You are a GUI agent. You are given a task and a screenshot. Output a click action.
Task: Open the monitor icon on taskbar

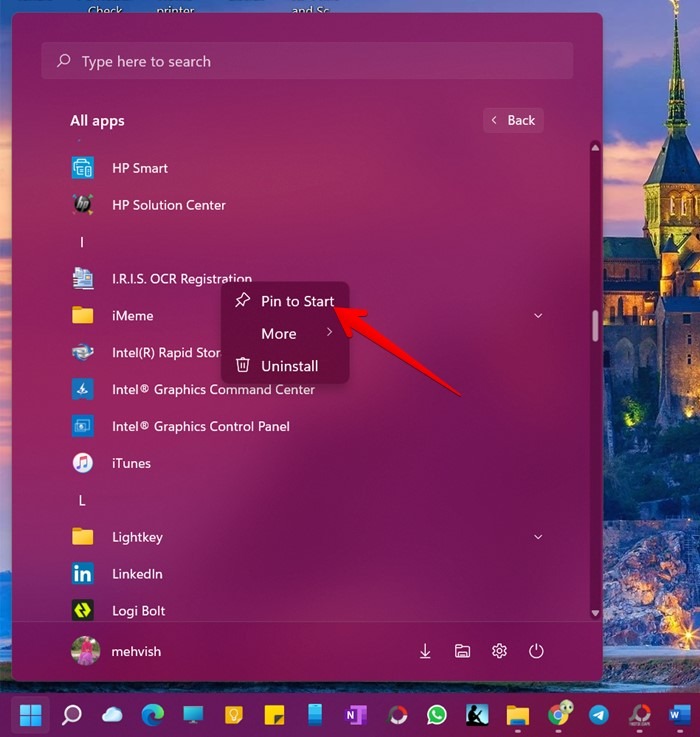(x=193, y=715)
